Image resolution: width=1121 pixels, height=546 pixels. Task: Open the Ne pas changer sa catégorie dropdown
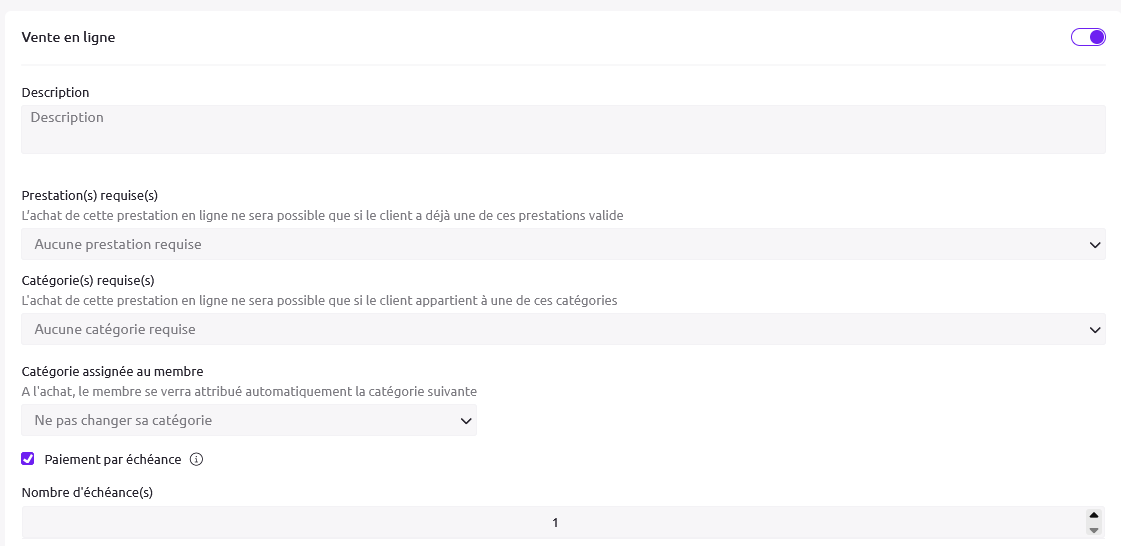[x=249, y=420]
